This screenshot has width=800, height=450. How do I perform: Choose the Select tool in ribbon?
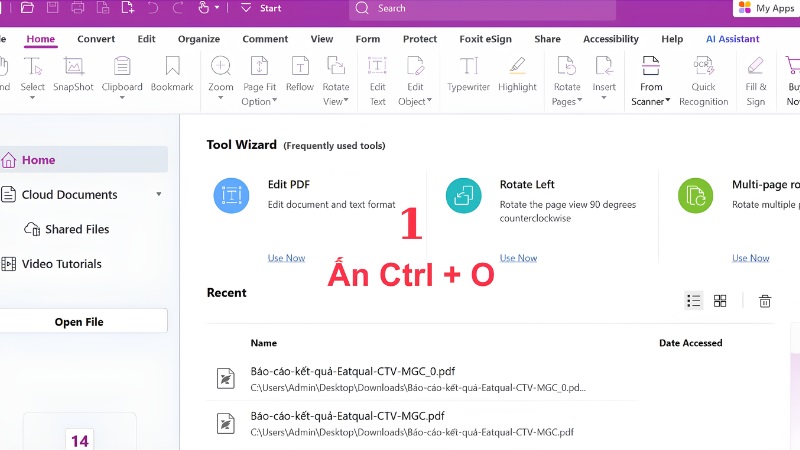33,75
